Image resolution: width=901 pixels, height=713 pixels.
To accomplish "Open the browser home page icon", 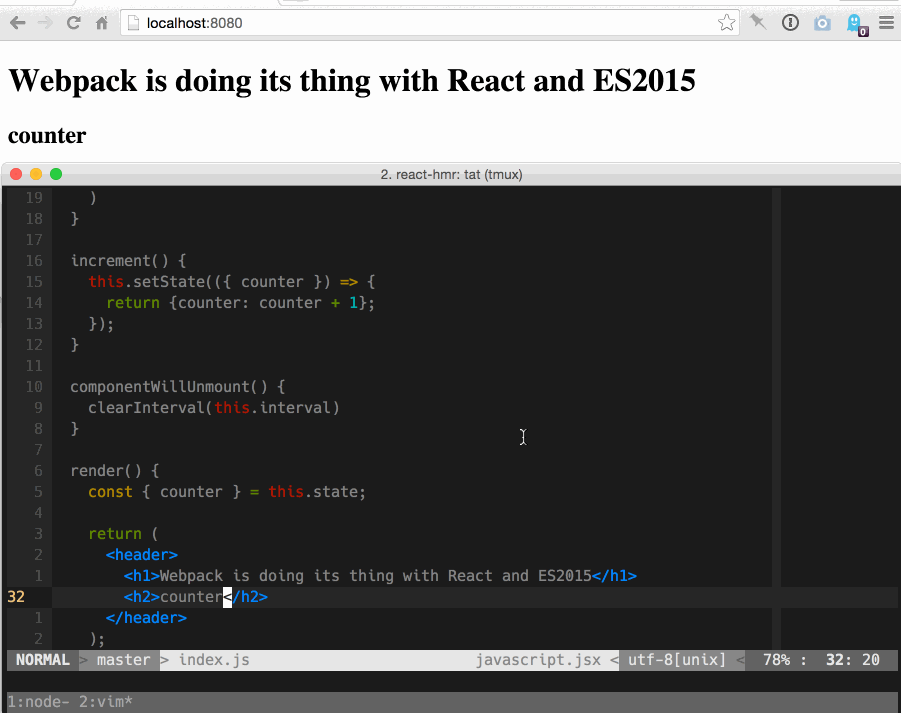I will (x=102, y=23).
